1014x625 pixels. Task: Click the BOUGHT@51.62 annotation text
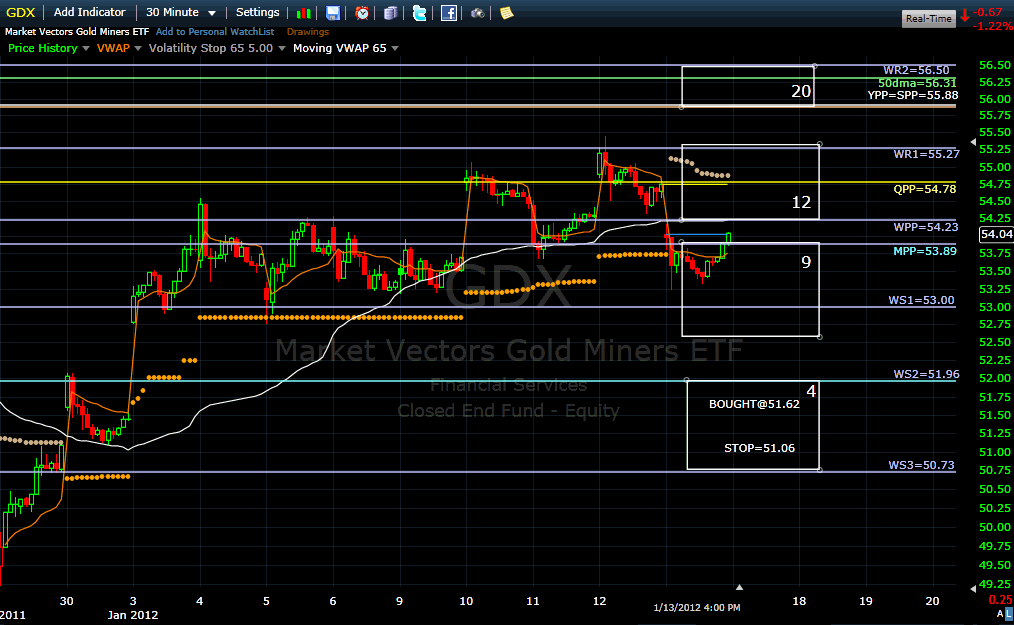click(x=754, y=404)
